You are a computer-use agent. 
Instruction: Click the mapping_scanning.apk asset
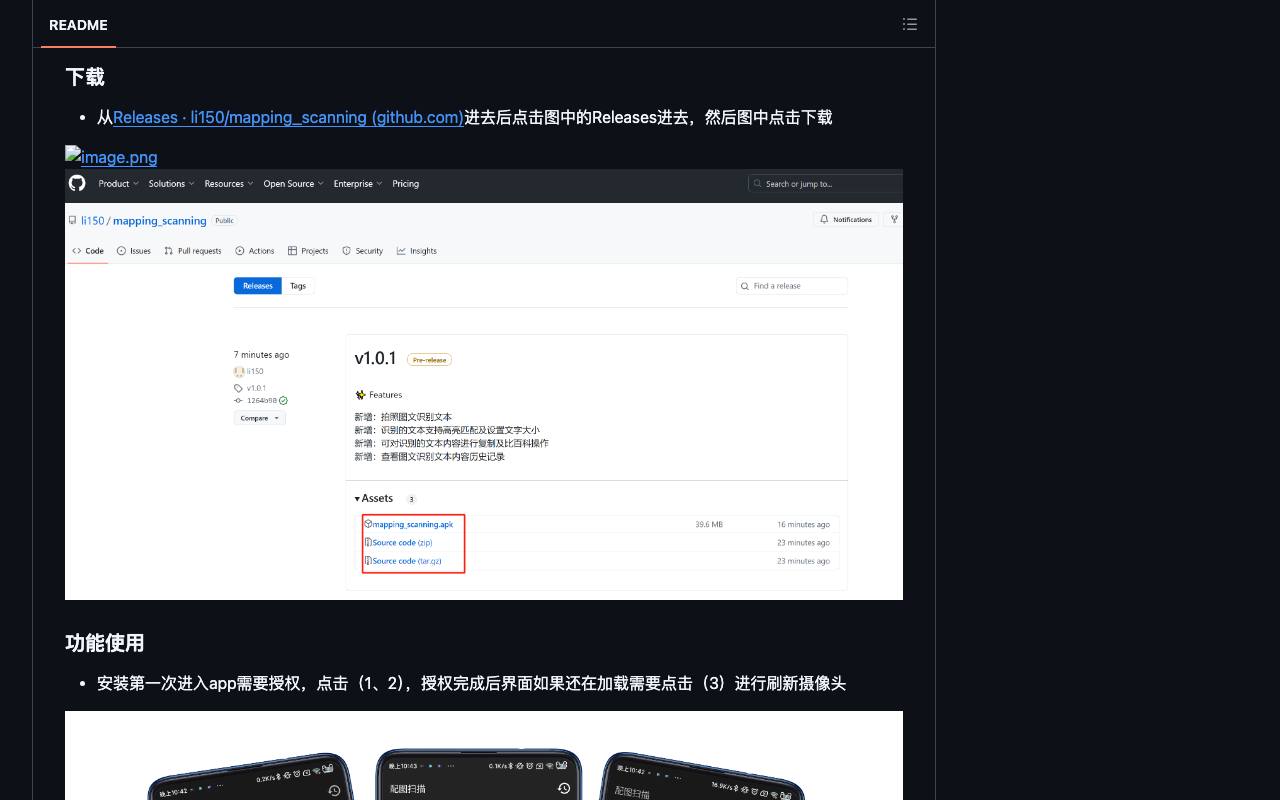(413, 524)
